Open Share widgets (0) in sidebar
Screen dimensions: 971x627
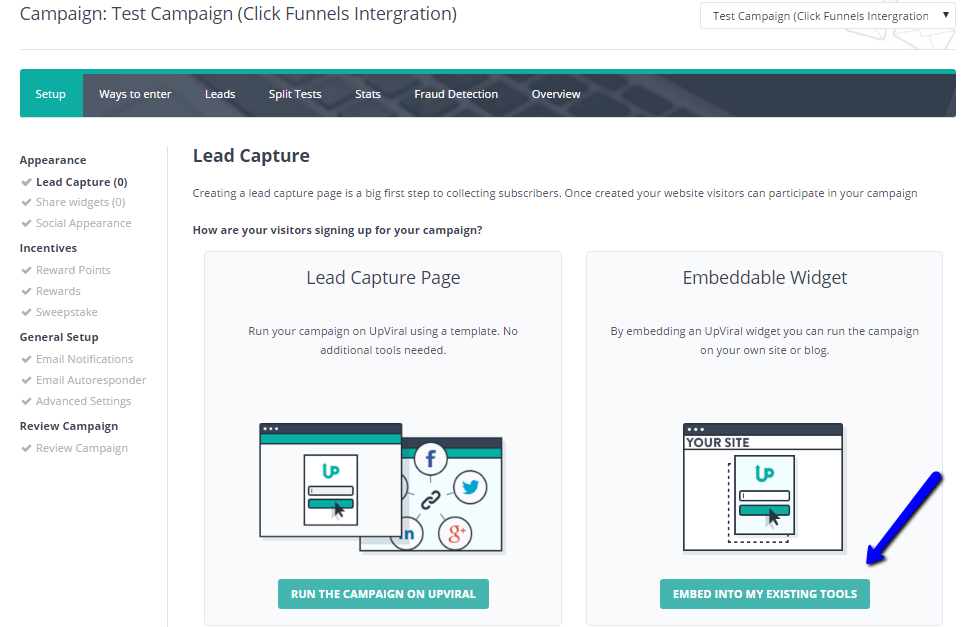81,202
